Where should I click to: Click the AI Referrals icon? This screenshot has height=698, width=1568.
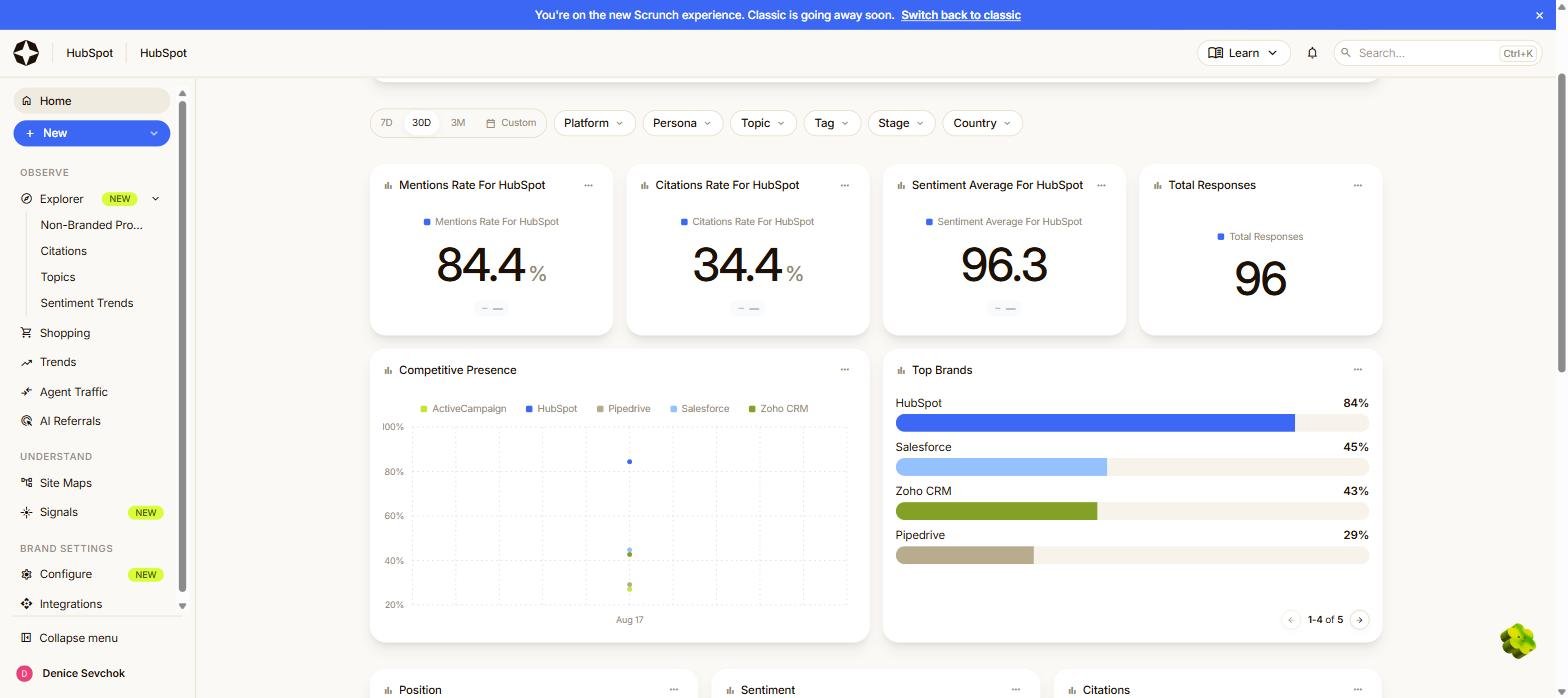26,421
